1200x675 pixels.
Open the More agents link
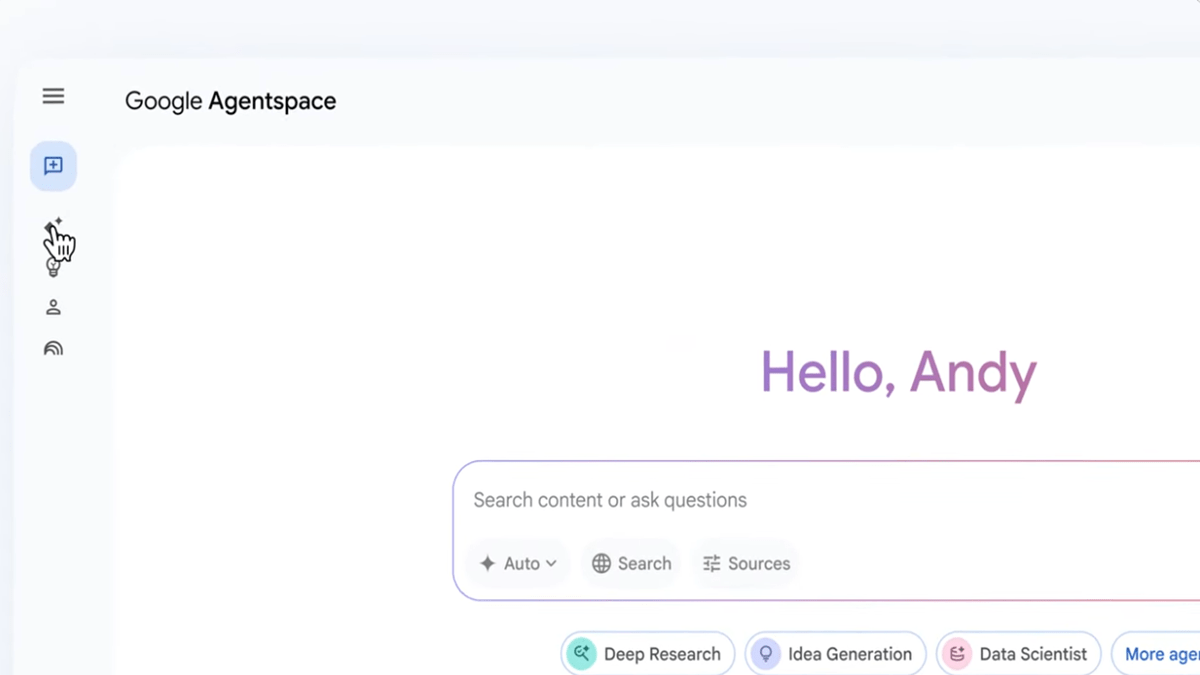tap(1156, 654)
